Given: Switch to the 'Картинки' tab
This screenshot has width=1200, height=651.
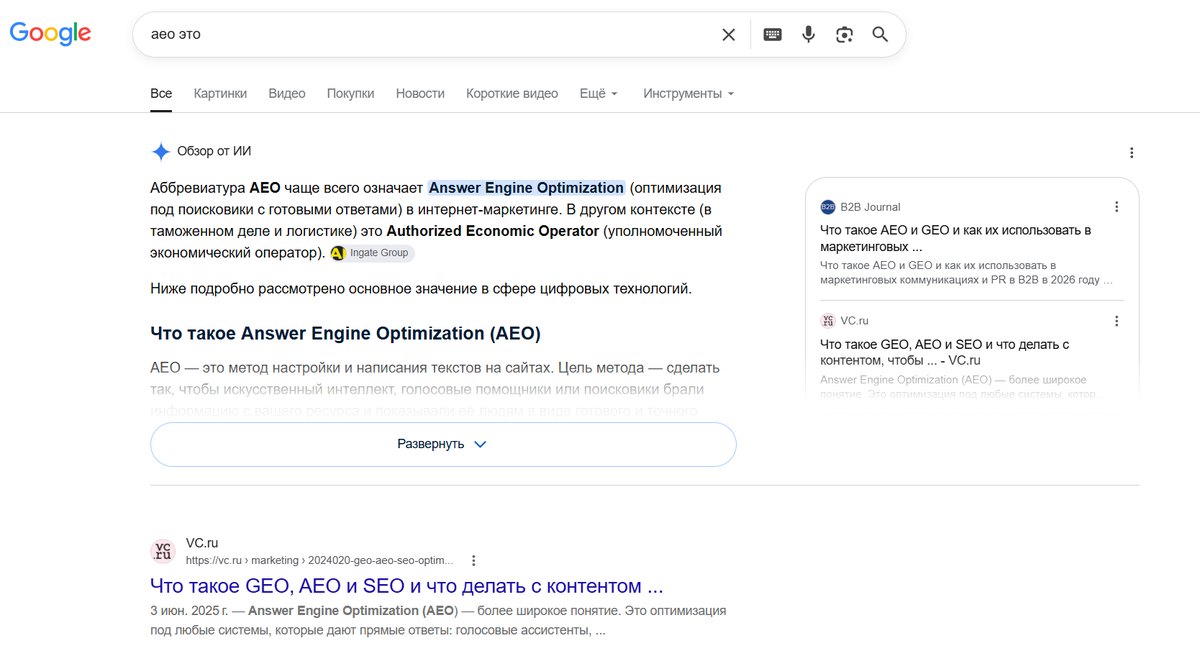Looking at the screenshot, I should (x=220, y=93).
